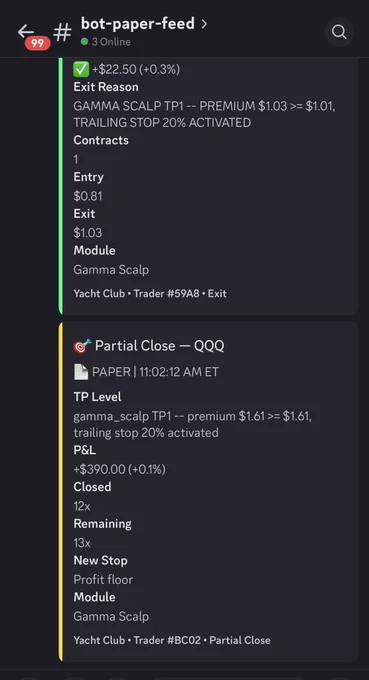Expand channel details chevron beside bot-paper-feed
Screen dimensions: 369x680
(204, 24)
